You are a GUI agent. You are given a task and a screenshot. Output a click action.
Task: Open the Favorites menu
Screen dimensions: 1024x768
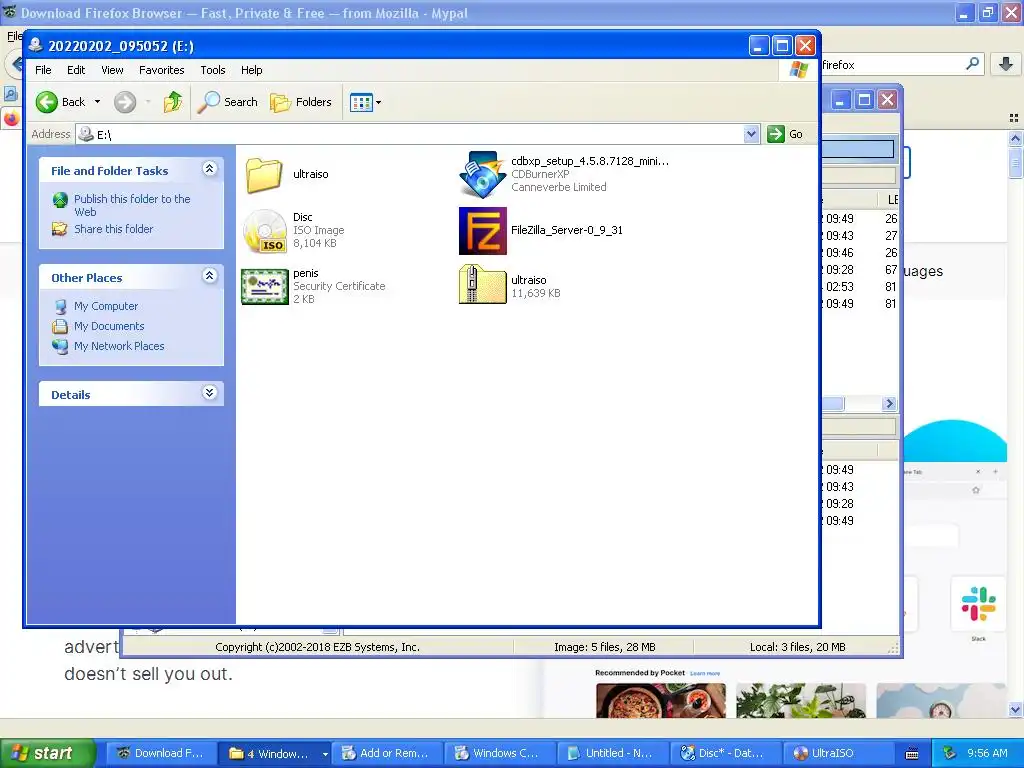[x=161, y=70]
